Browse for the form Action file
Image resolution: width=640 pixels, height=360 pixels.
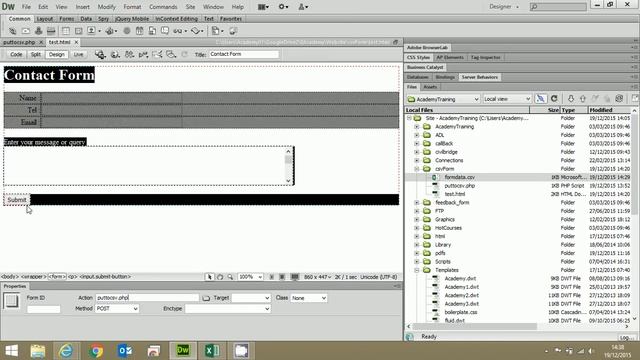(x=206, y=298)
